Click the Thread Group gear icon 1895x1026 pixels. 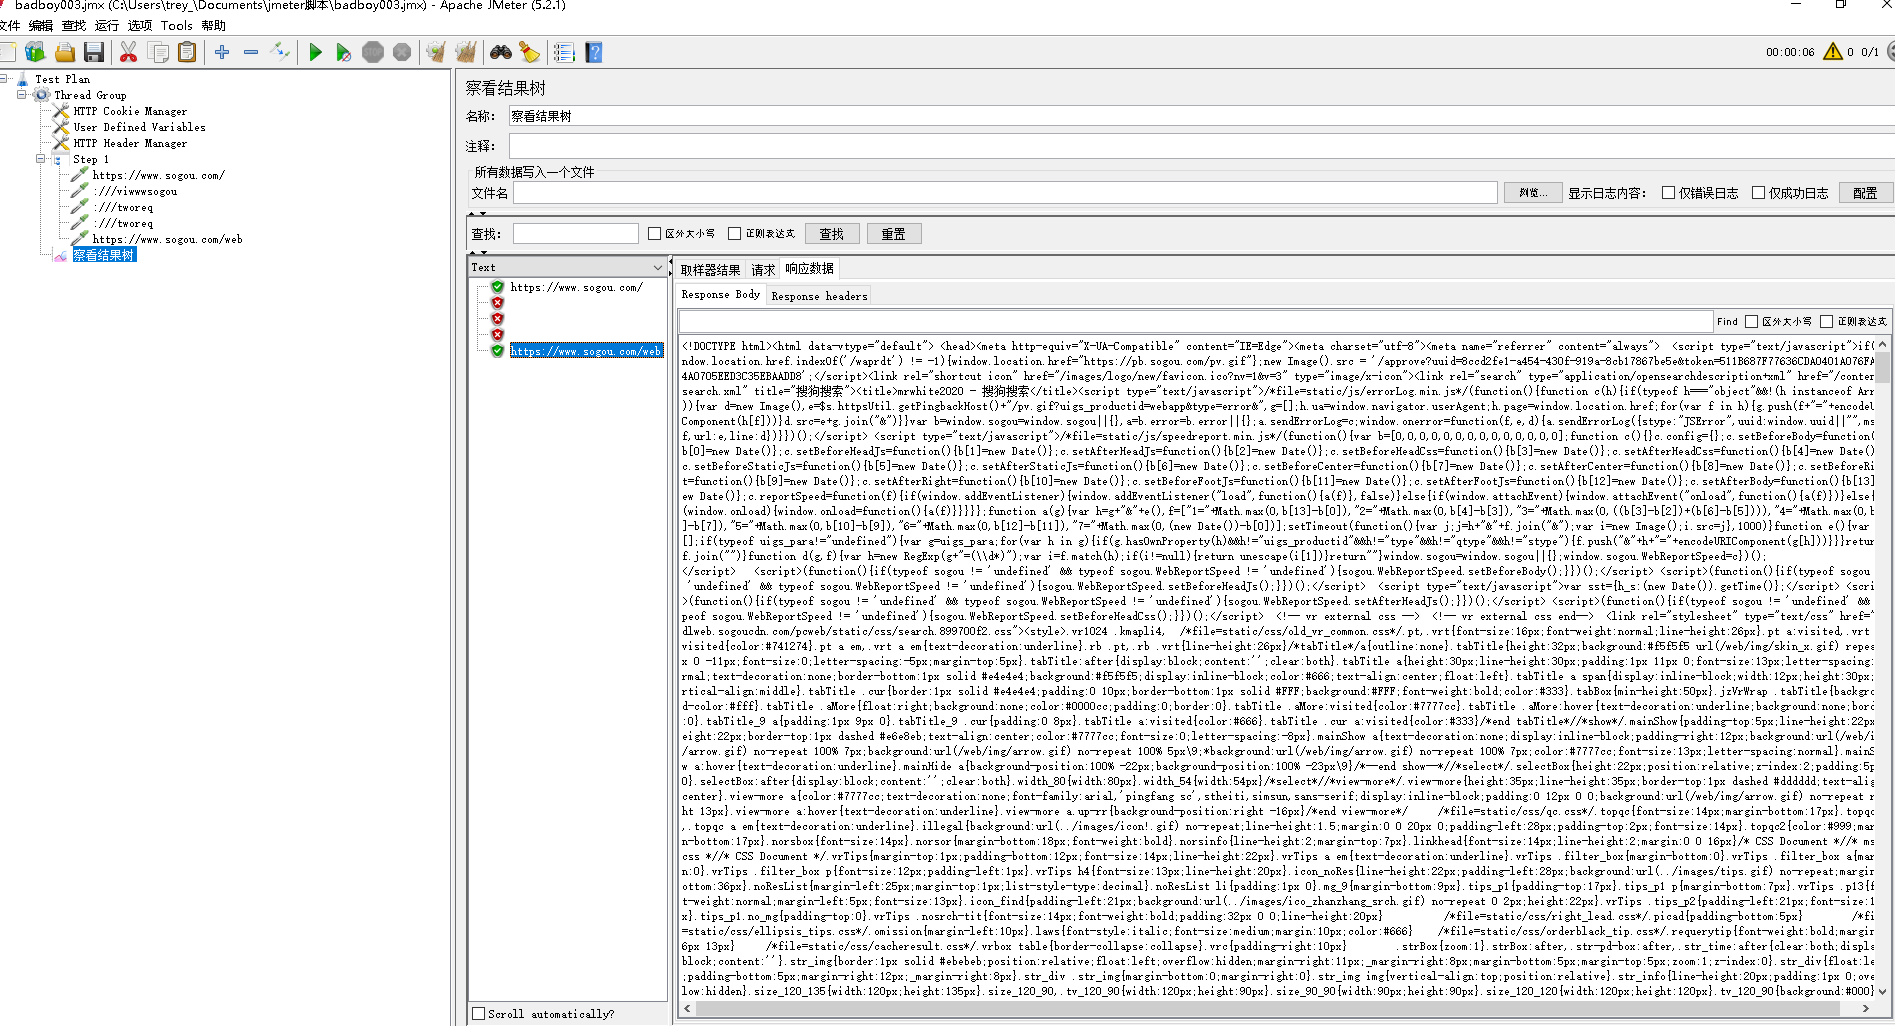(42, 95)
